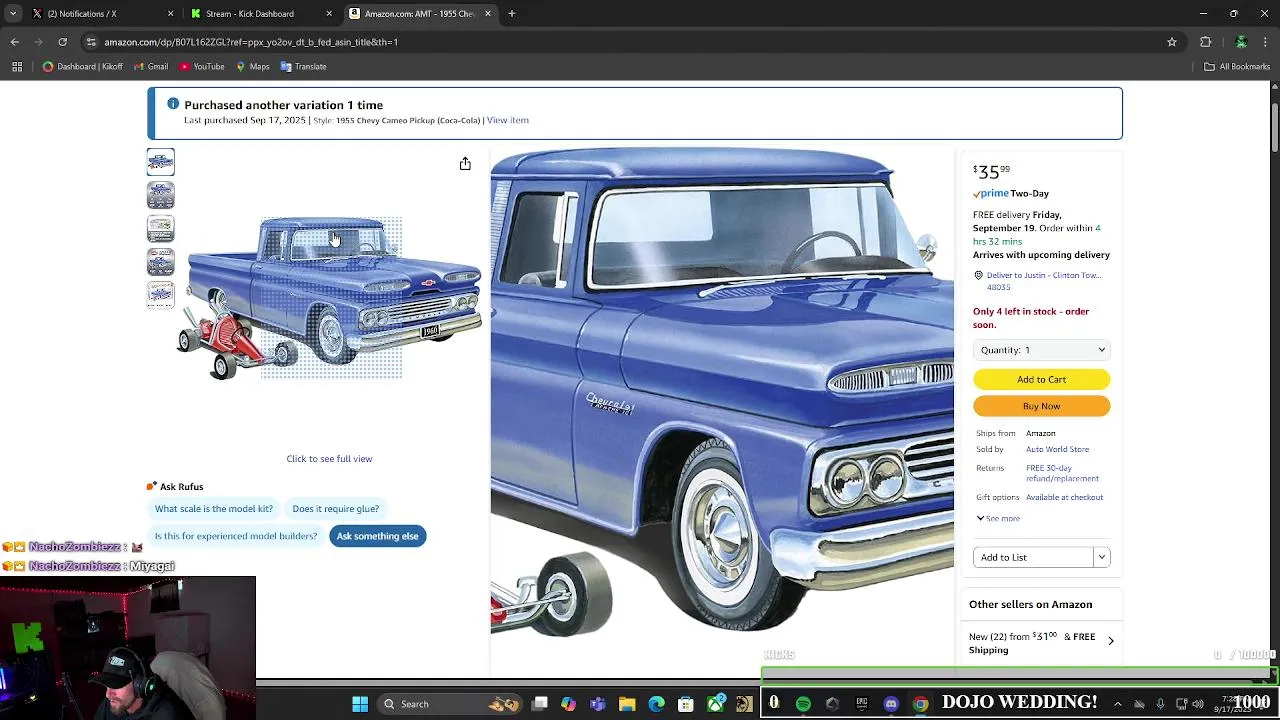Viewport: 1280px width, 720px height.
Task: Open the Gmail bookmark
Action: tap(149, 67)
